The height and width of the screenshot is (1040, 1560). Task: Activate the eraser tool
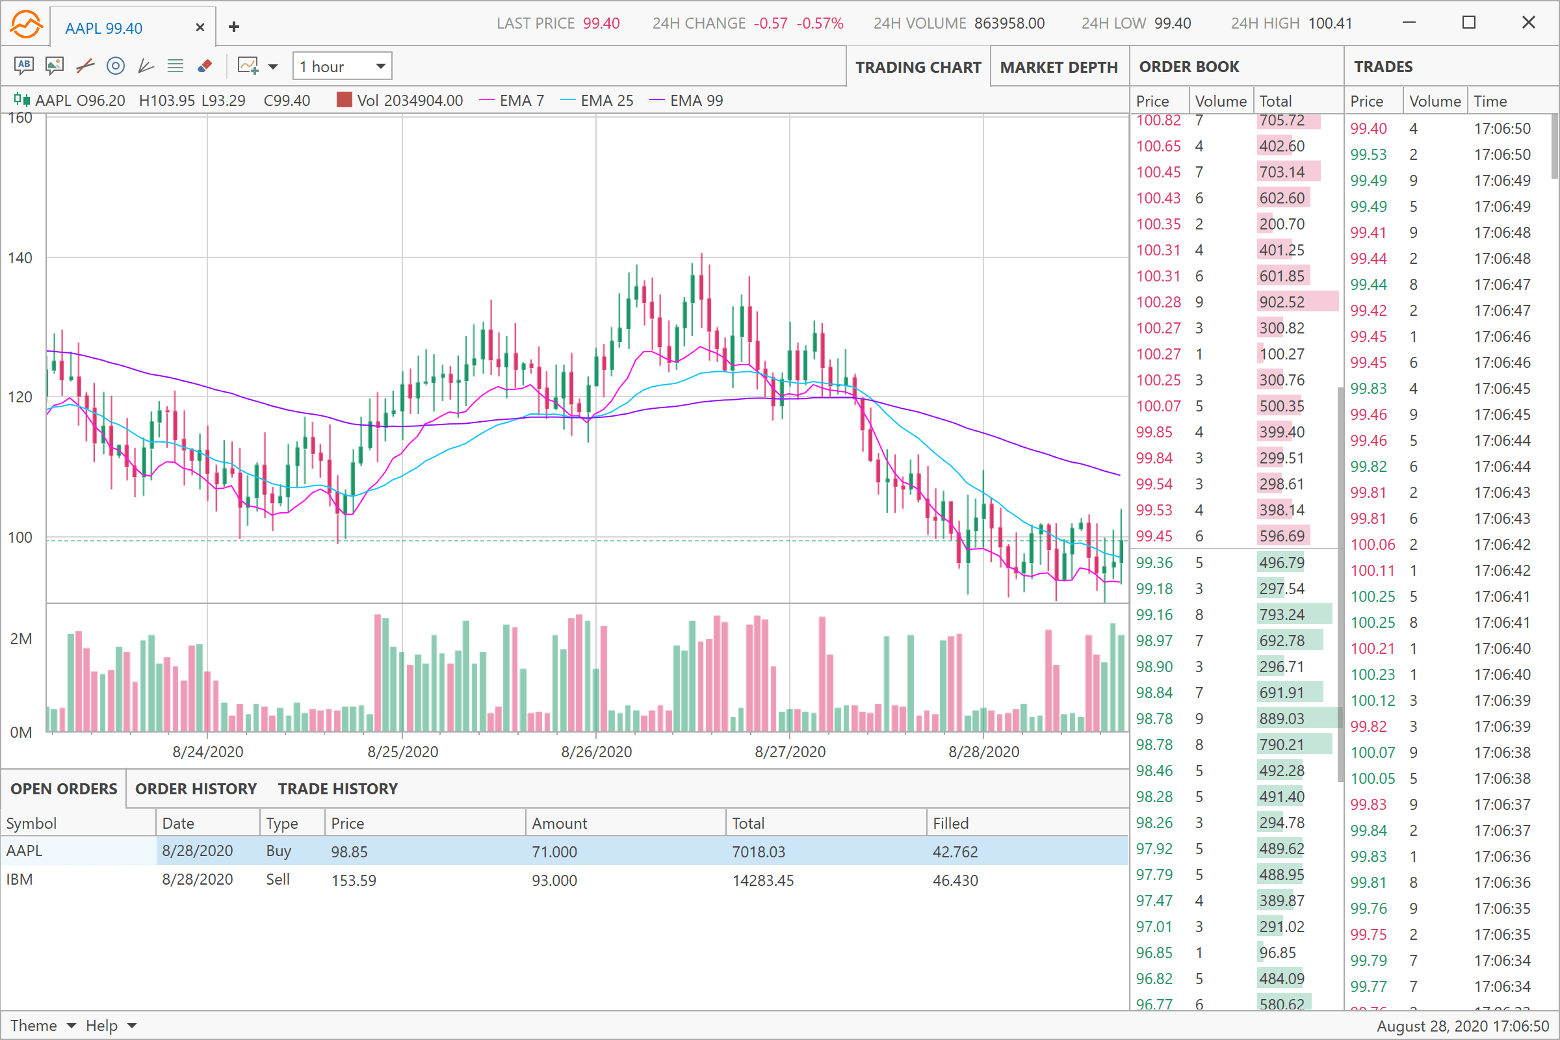pos(205,65)
